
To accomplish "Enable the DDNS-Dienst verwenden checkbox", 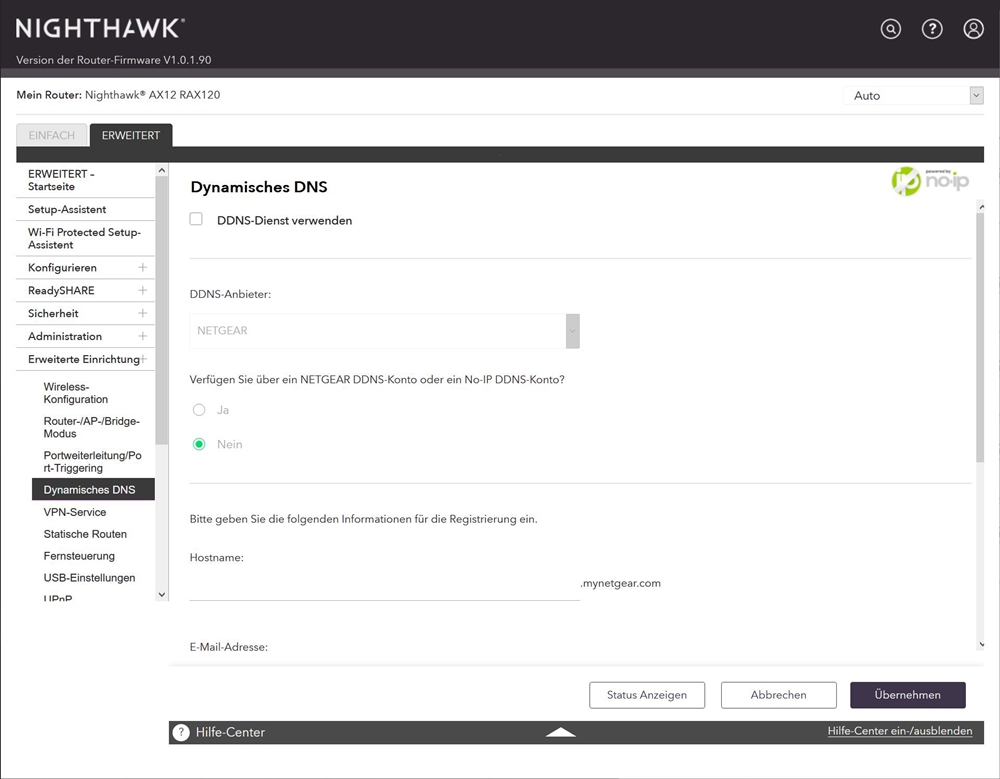I will click(197, 220).
